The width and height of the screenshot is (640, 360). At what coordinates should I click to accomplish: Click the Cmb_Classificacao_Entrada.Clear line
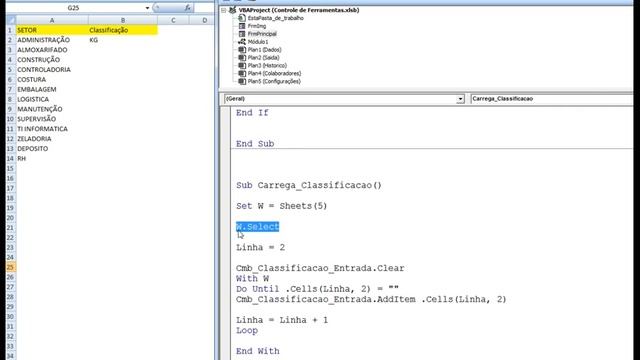pos(320,268)
